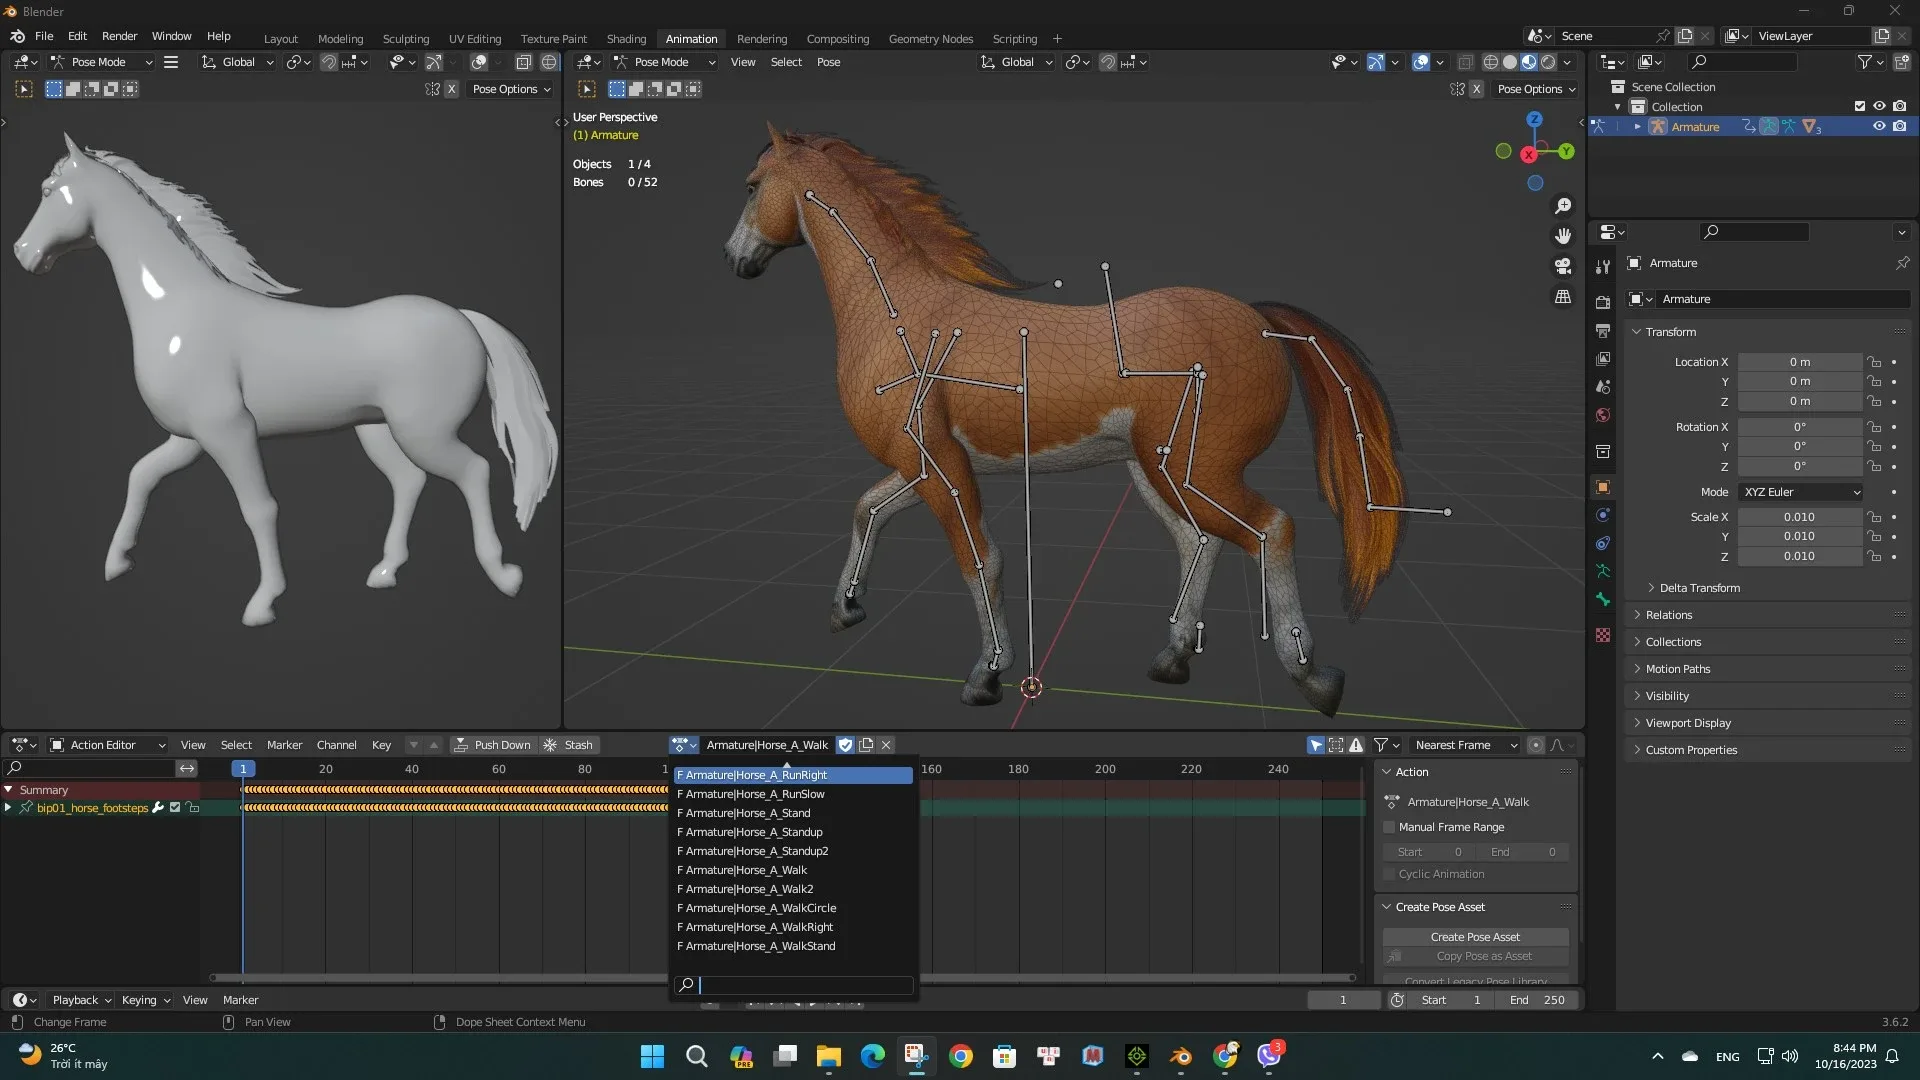Select rendered viewport shading
This screenshot has width=1920, height=1080.
[x=1548, y=62]
